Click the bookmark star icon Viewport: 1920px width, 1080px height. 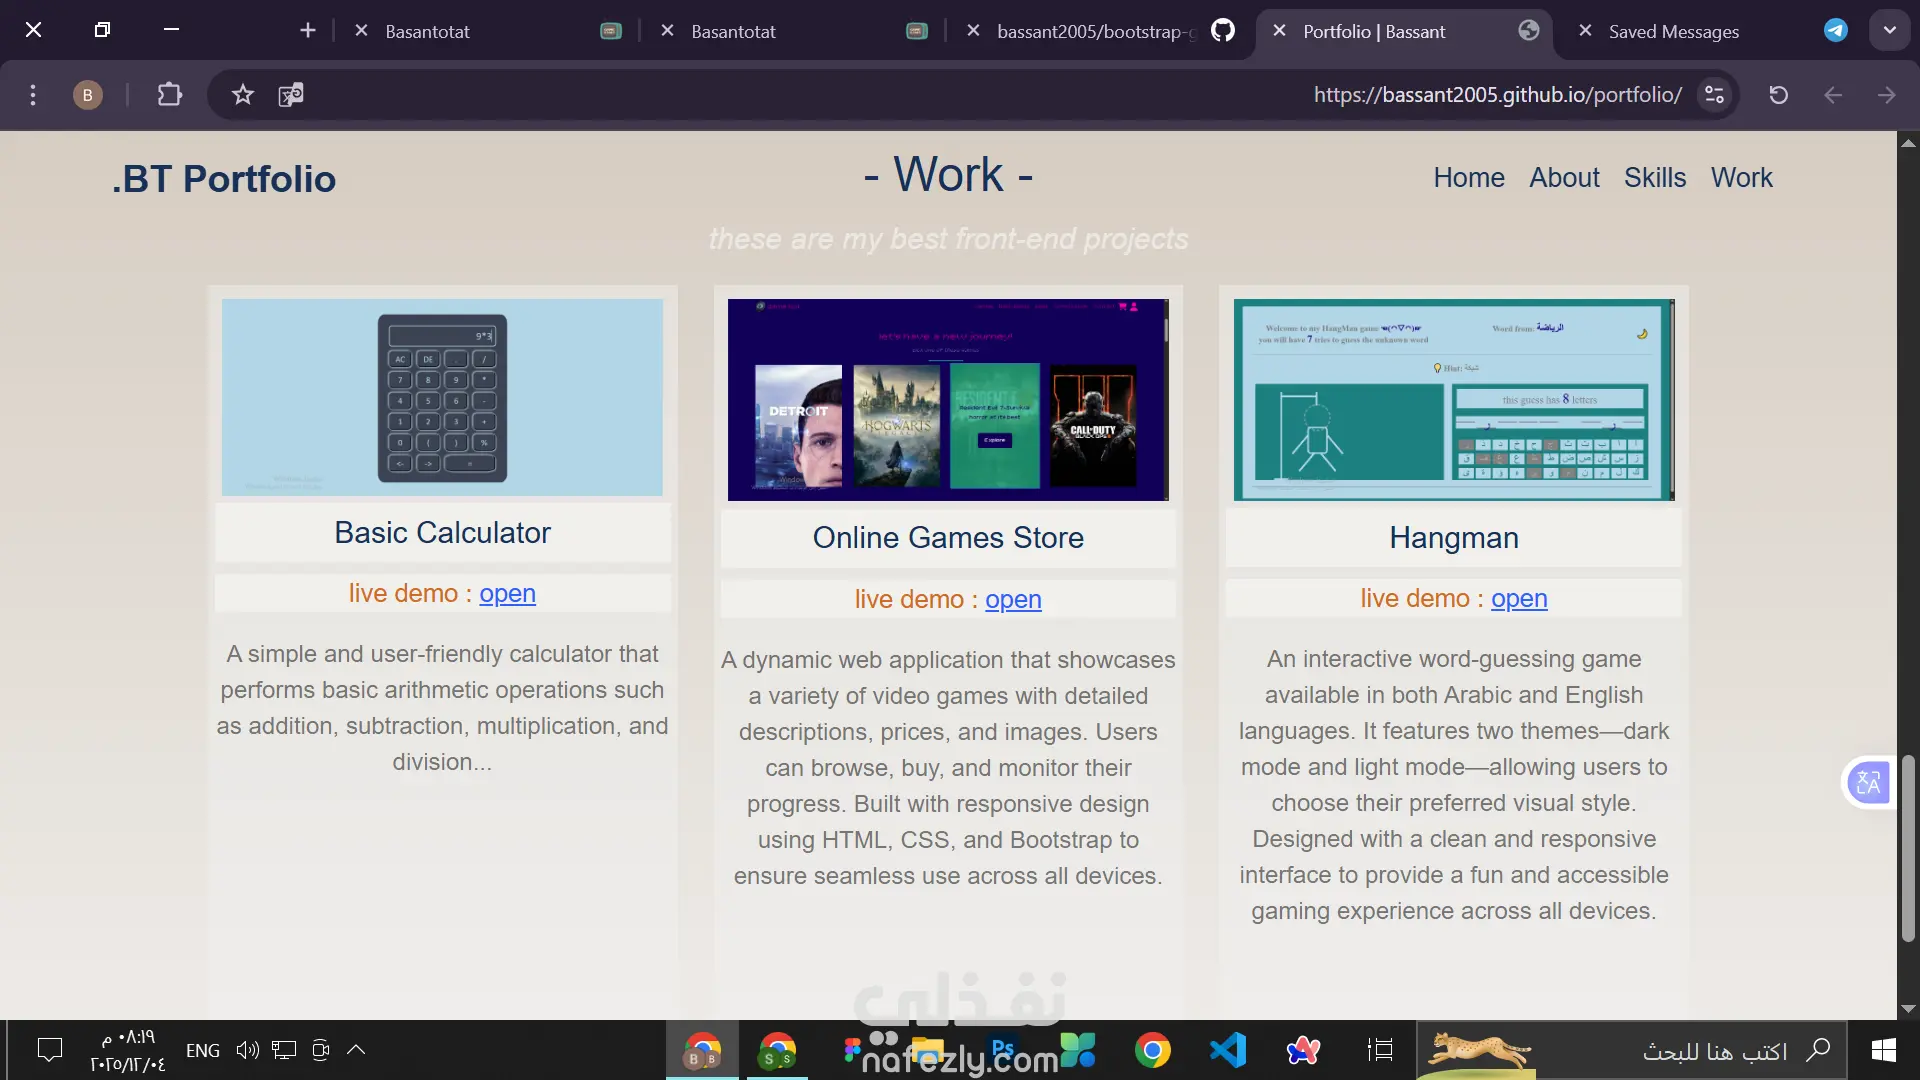coord(243,95)
